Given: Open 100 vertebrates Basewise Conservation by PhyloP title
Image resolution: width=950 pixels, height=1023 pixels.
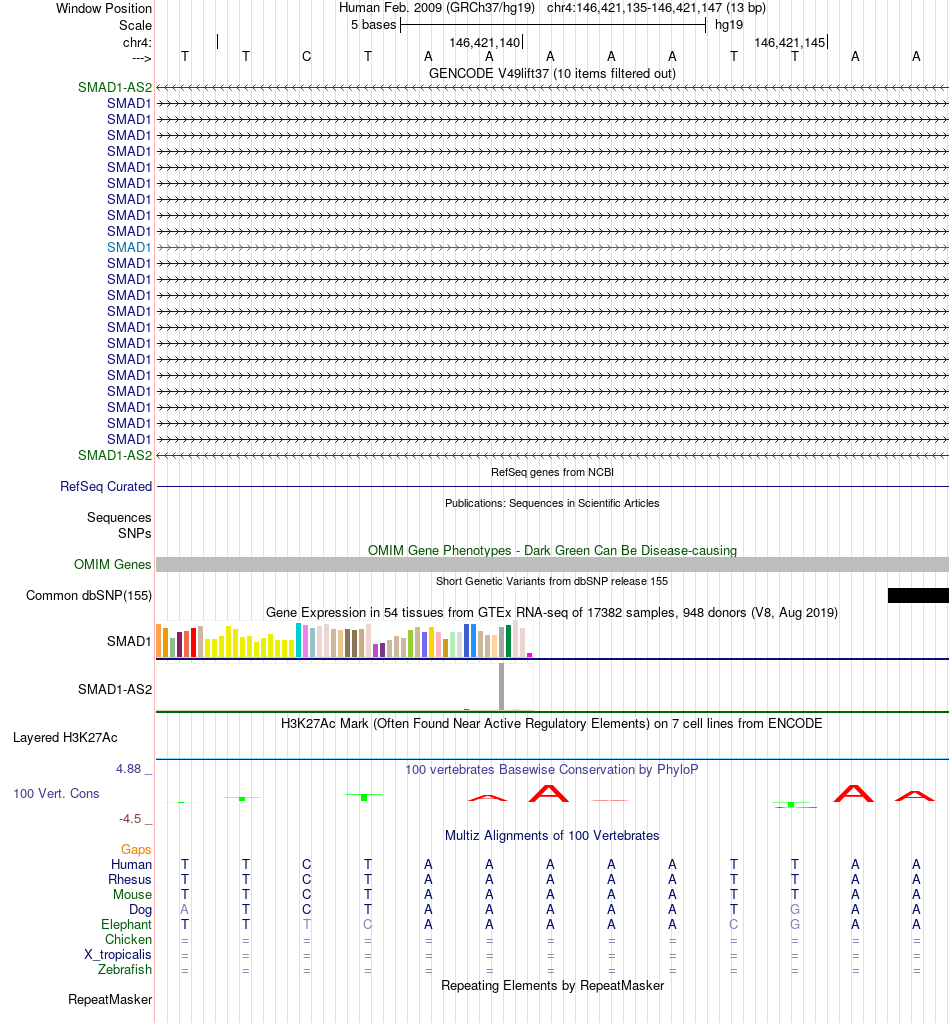Looking at the screenshot, I should point(552,770).
